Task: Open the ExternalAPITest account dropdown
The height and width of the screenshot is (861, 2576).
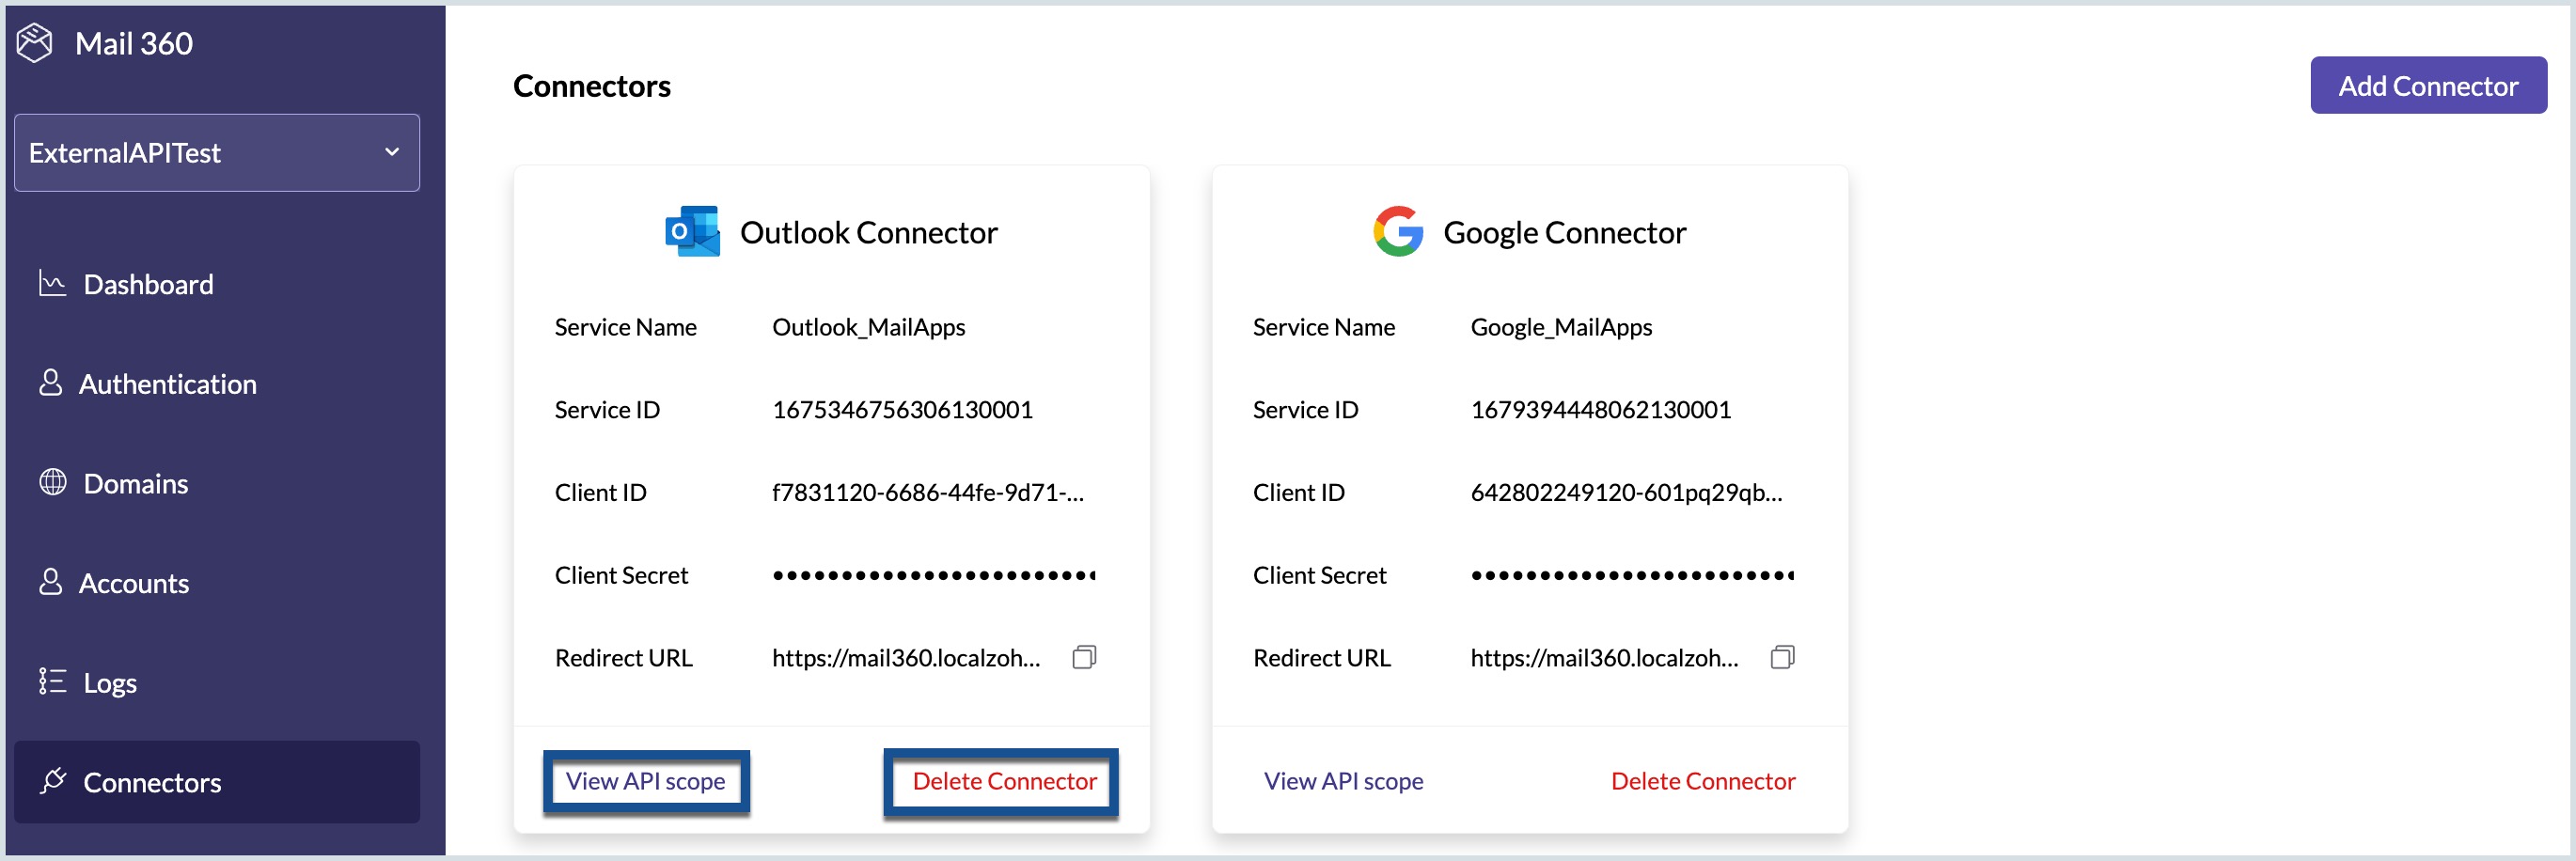Action: click(x=217, y=153)
